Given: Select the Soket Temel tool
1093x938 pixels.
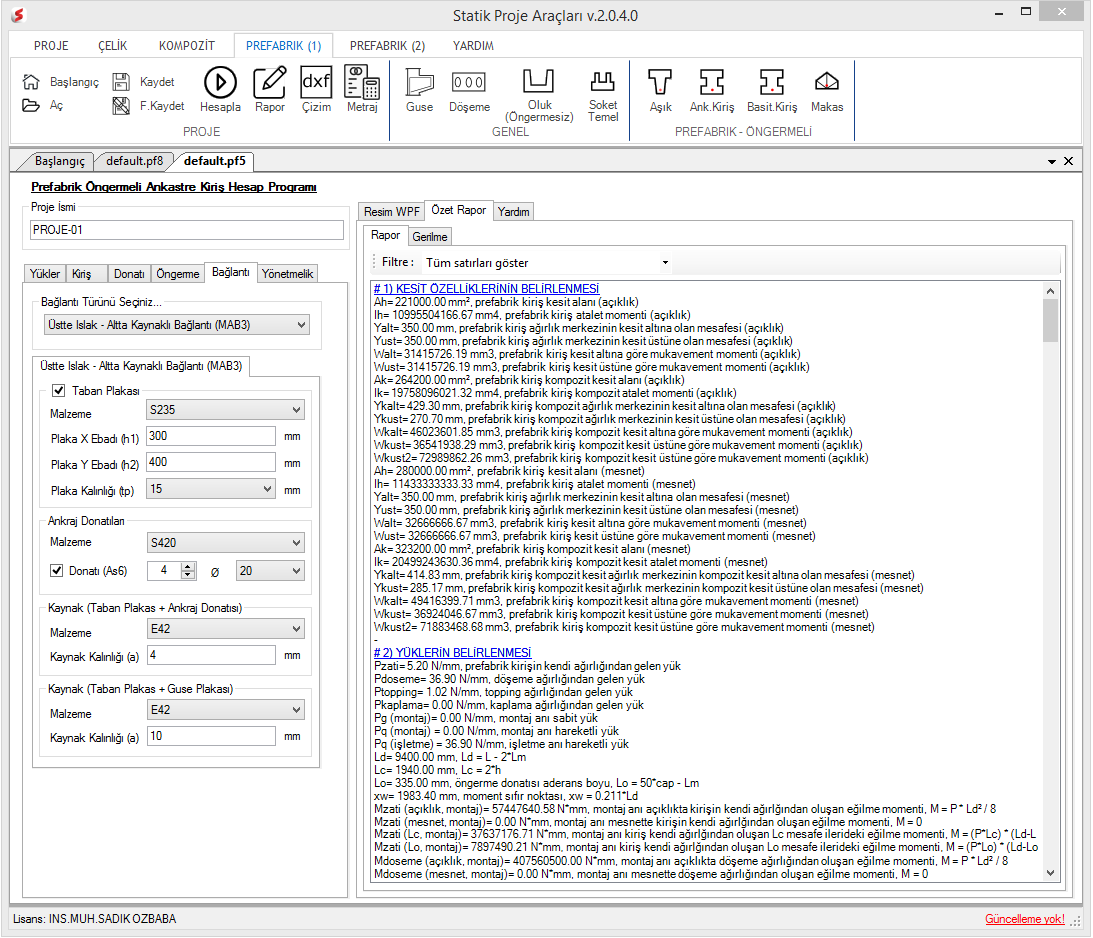Looking at the screenshot, I should pos(603,95).
